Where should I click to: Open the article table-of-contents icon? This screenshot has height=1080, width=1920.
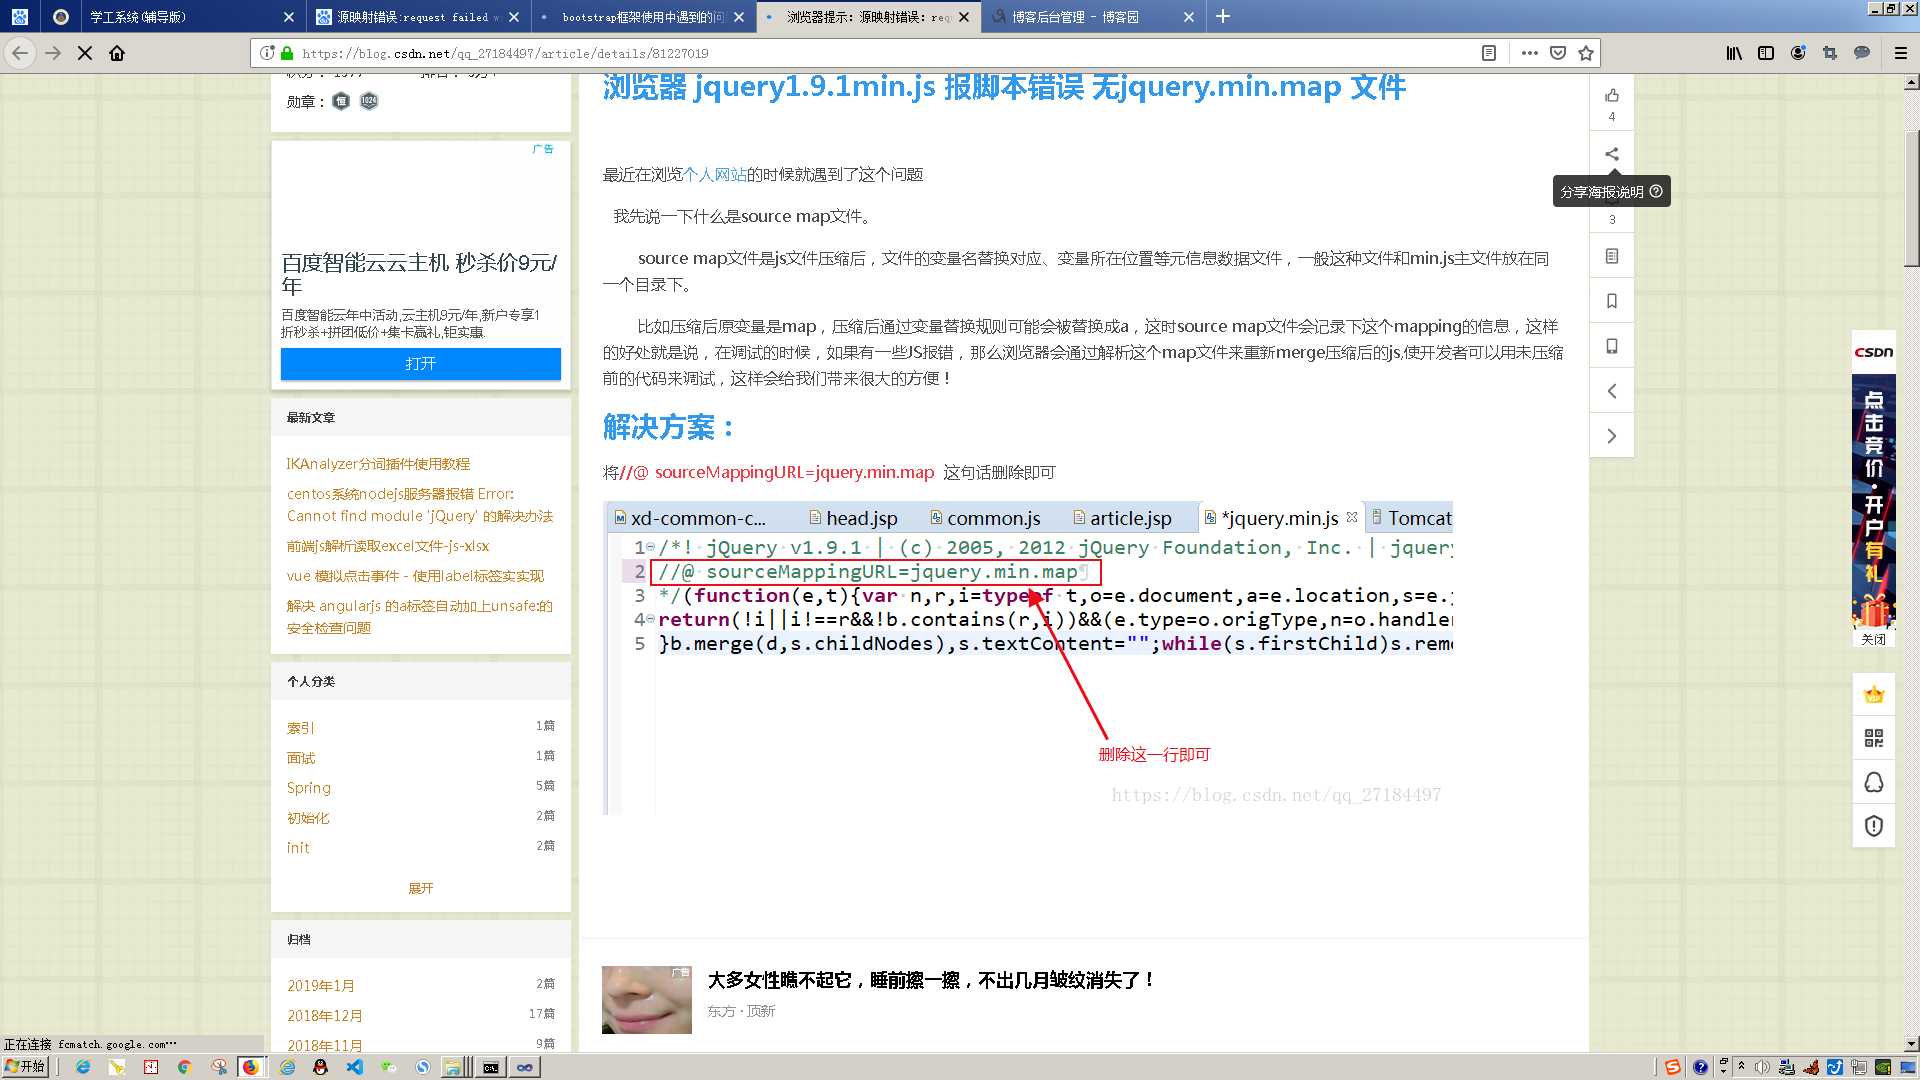[1611, 256]
